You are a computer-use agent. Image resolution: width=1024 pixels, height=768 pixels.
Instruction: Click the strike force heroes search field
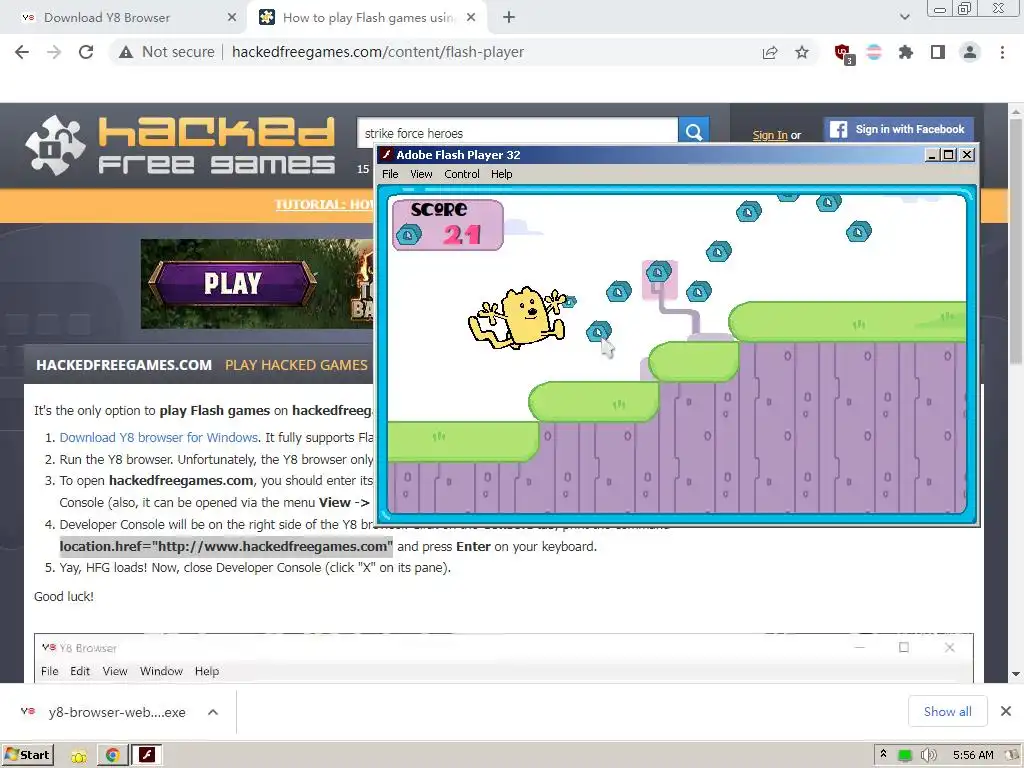517,133
